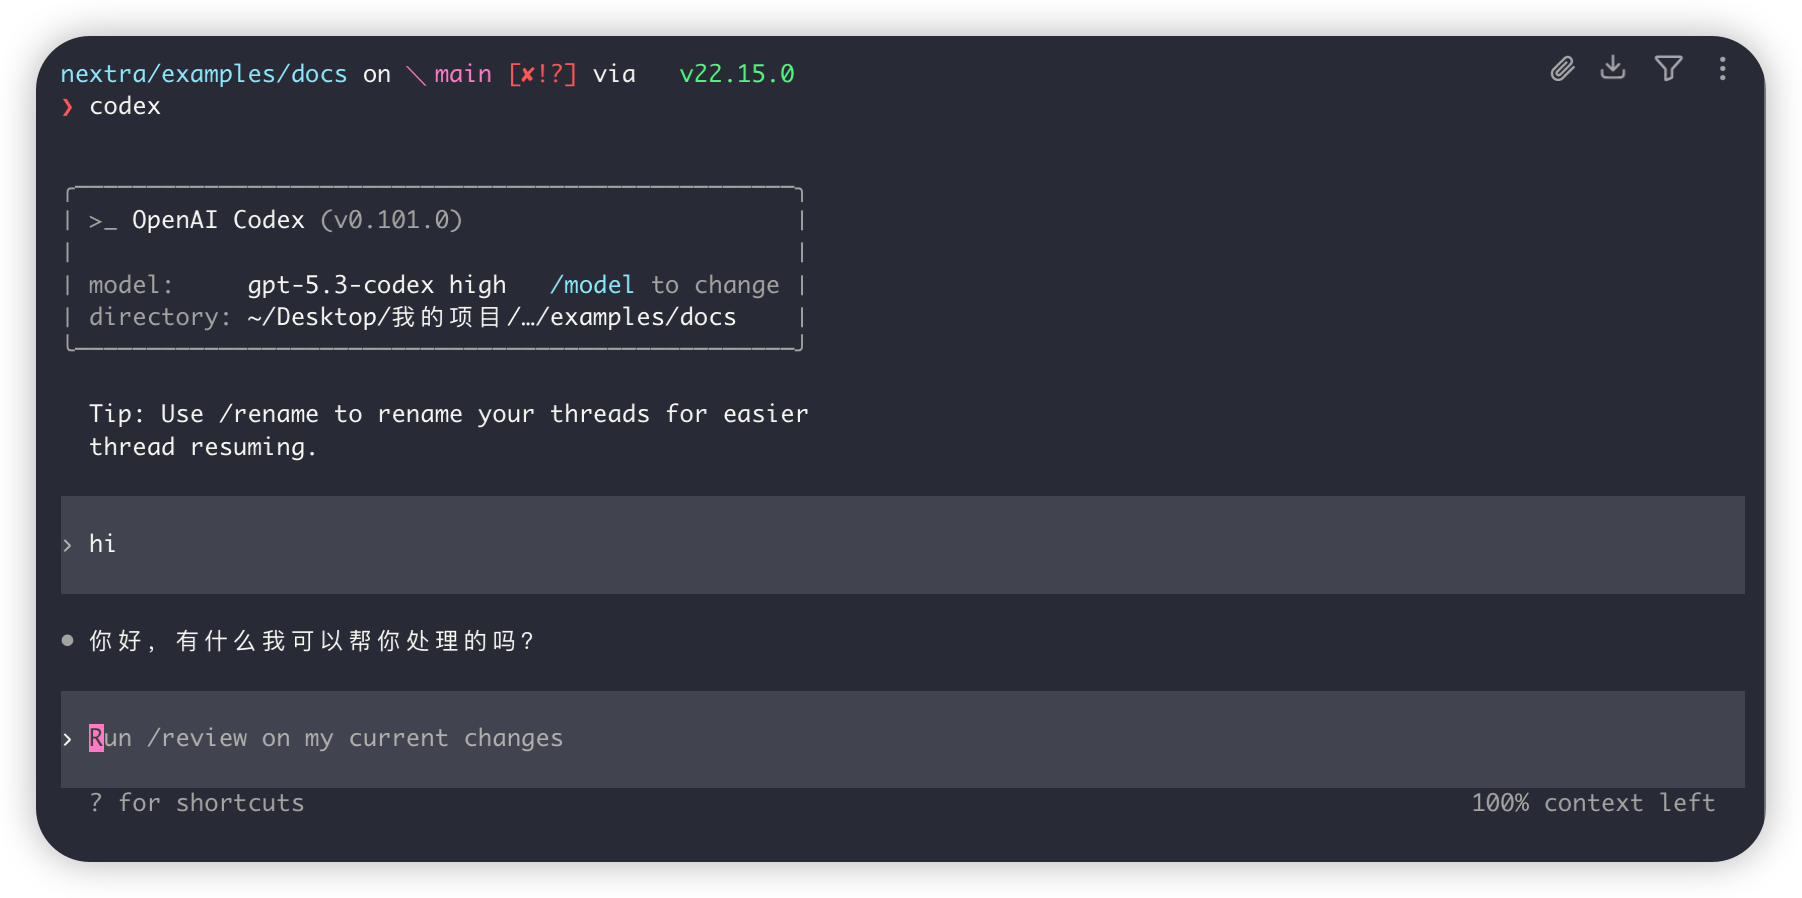Click the main branch name
This screenshot has width=1802, height=898.
(463, 75)
